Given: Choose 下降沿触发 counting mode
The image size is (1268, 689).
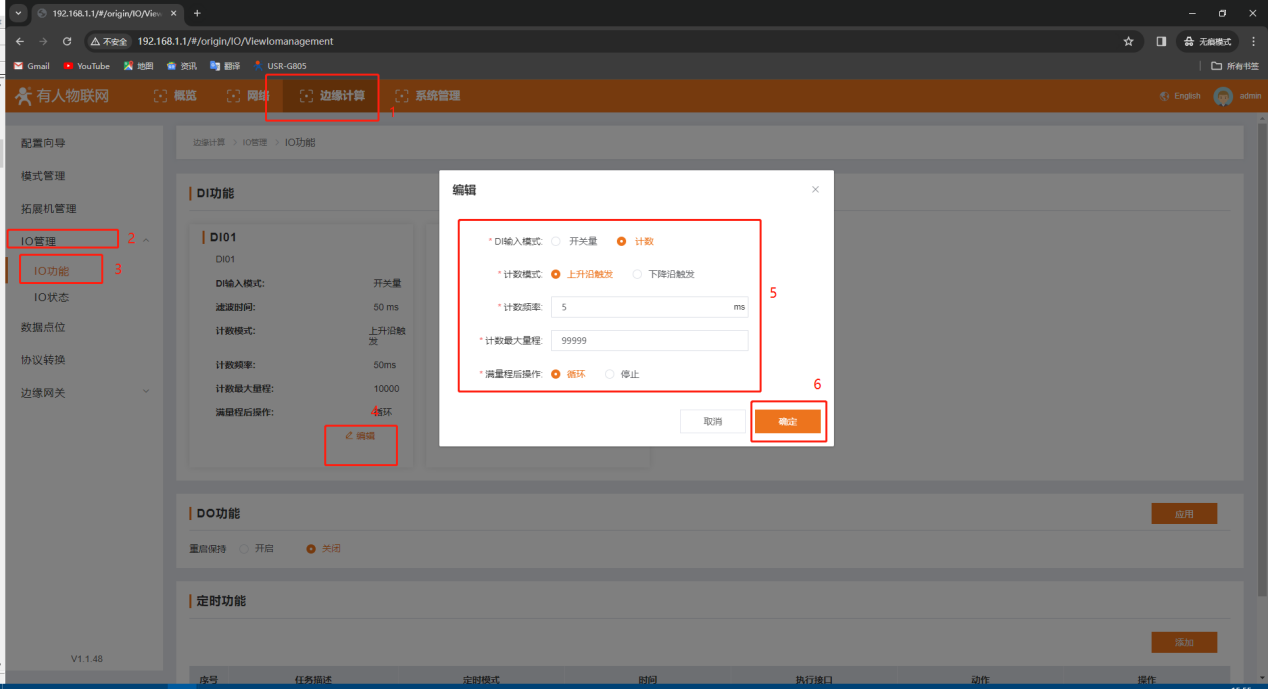Looking at the screenshot, I should [638, 274].
